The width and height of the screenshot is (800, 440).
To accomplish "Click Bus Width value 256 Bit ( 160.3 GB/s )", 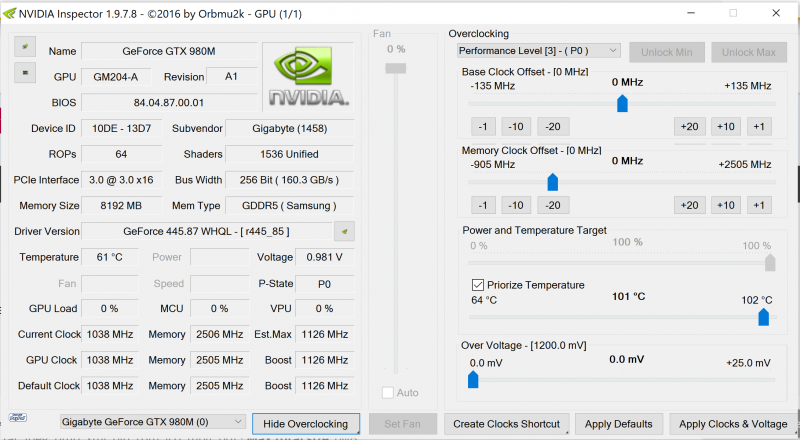I will [289, 180].
